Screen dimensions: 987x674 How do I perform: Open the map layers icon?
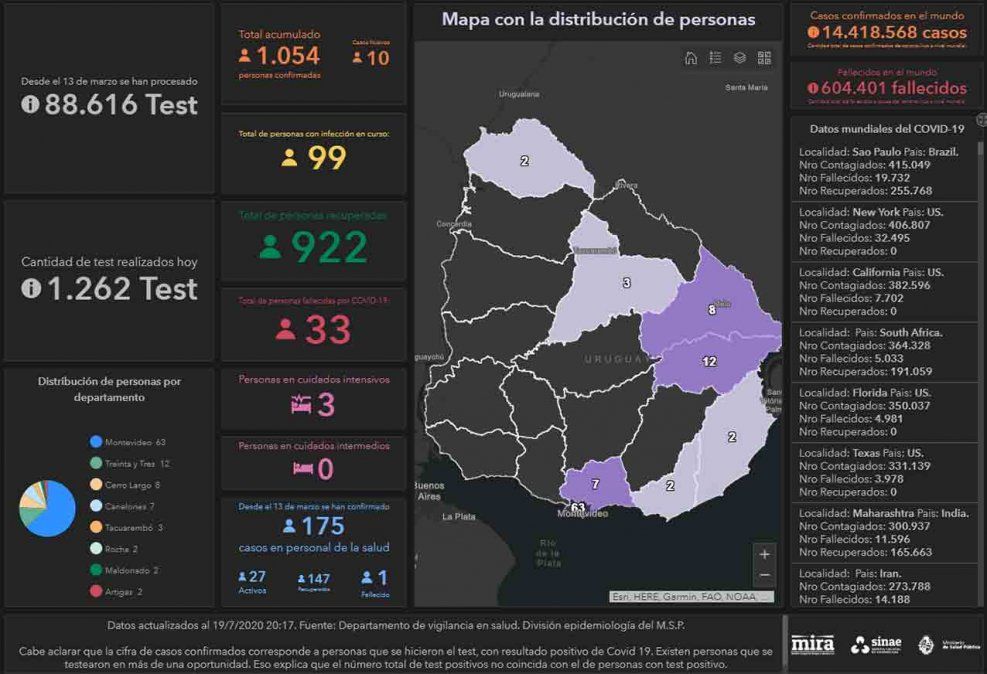tap(740, 58)
